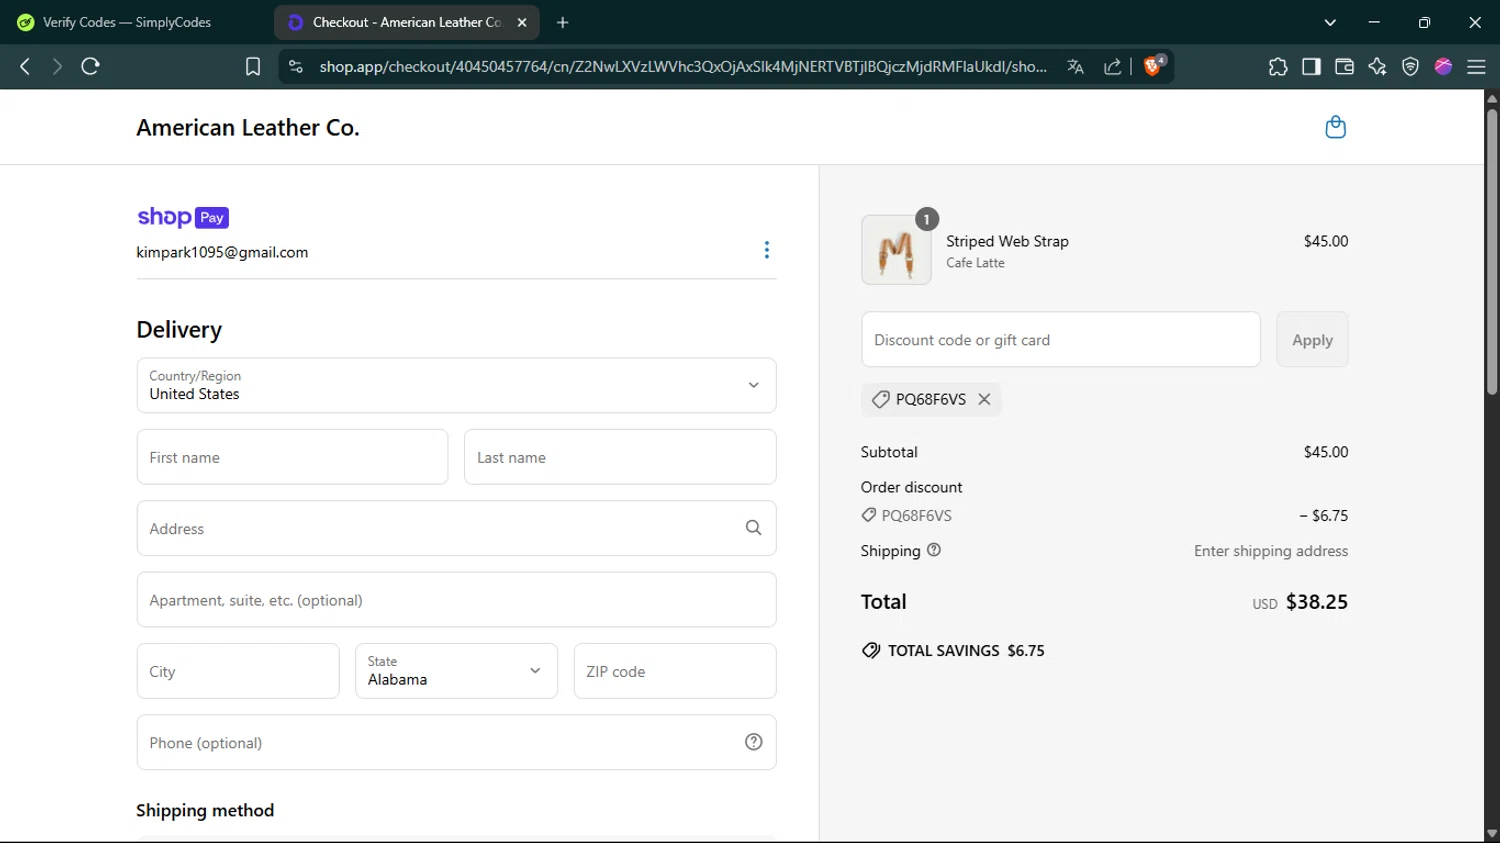Image resolution: width=1500 pixels, height=843 pixels.
Task: Open the colorful profile avatar icon
Action: click(1443, 66)
